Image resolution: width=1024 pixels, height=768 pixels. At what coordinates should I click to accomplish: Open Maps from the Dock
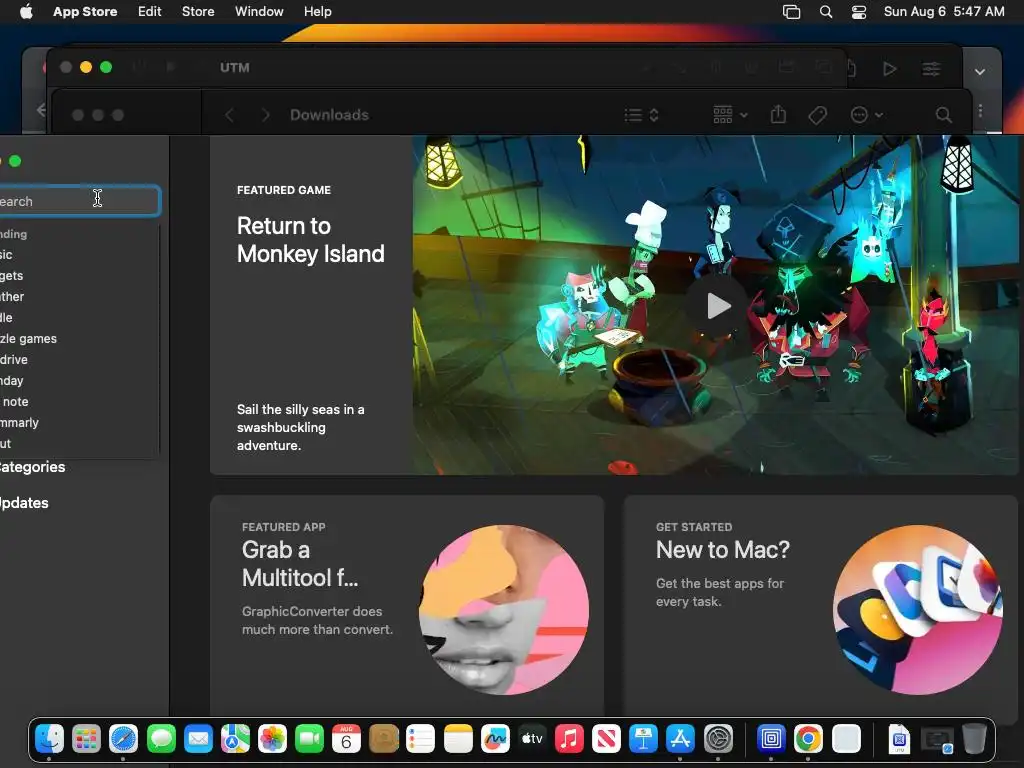235,739
